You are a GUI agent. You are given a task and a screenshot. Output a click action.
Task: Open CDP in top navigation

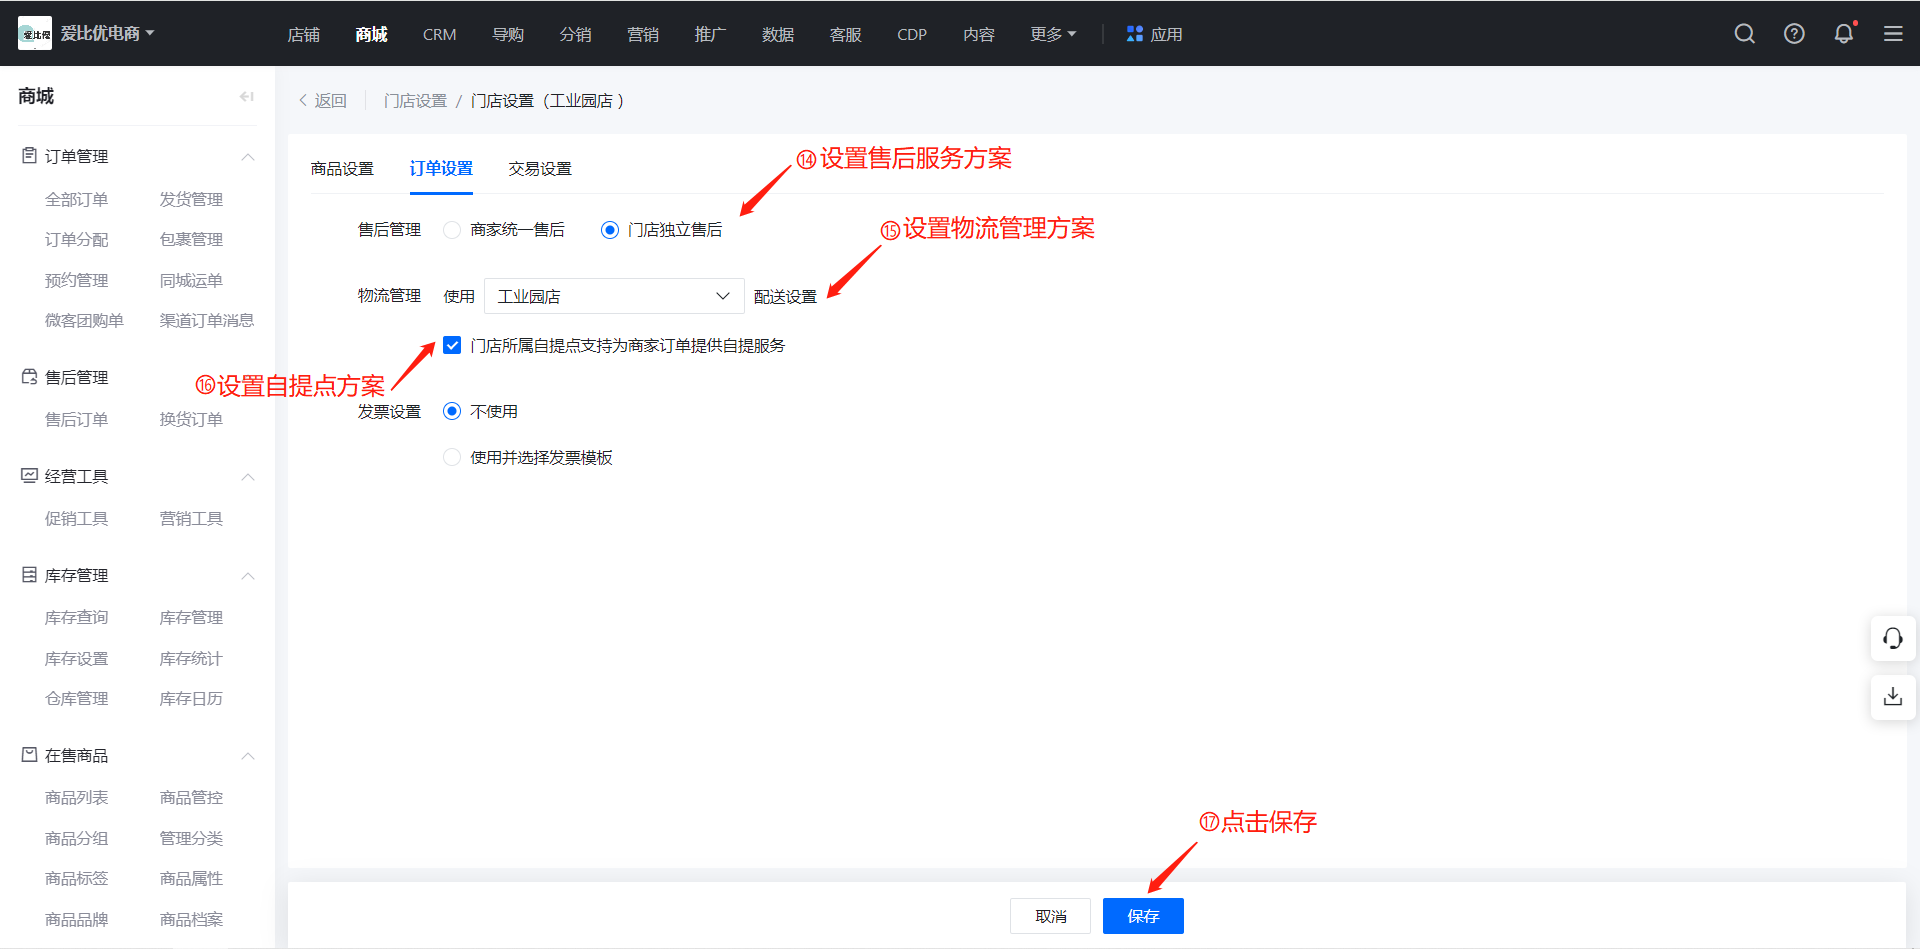pos(912,34)
